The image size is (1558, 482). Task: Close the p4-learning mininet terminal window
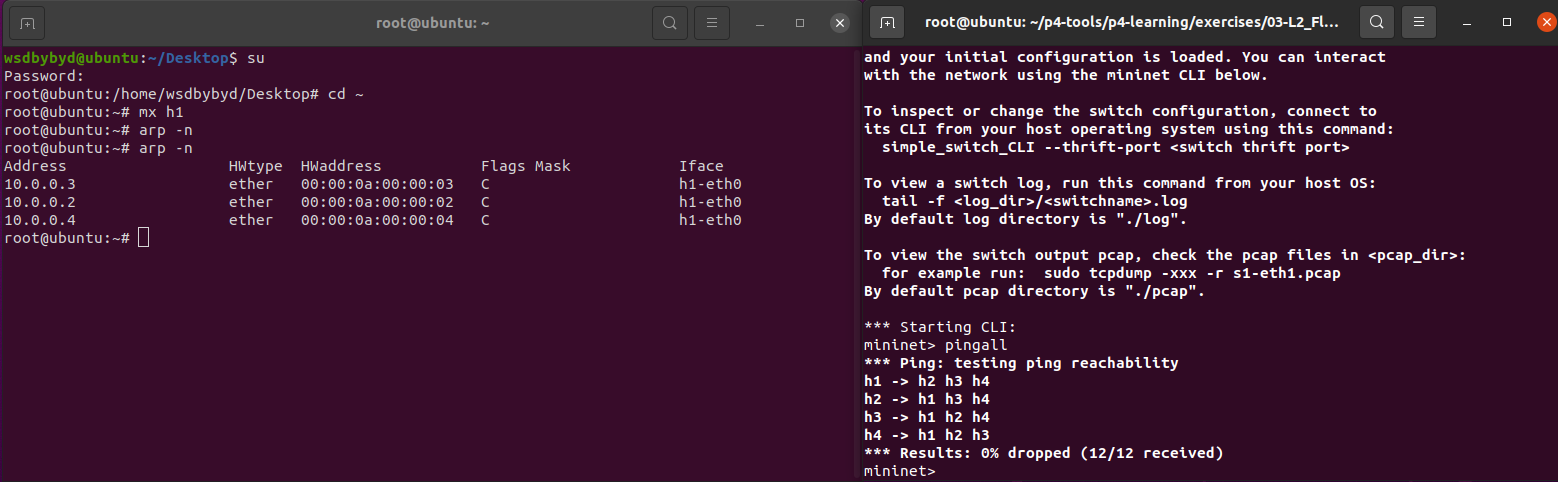pyautogui.click(x=1545, y=22)
